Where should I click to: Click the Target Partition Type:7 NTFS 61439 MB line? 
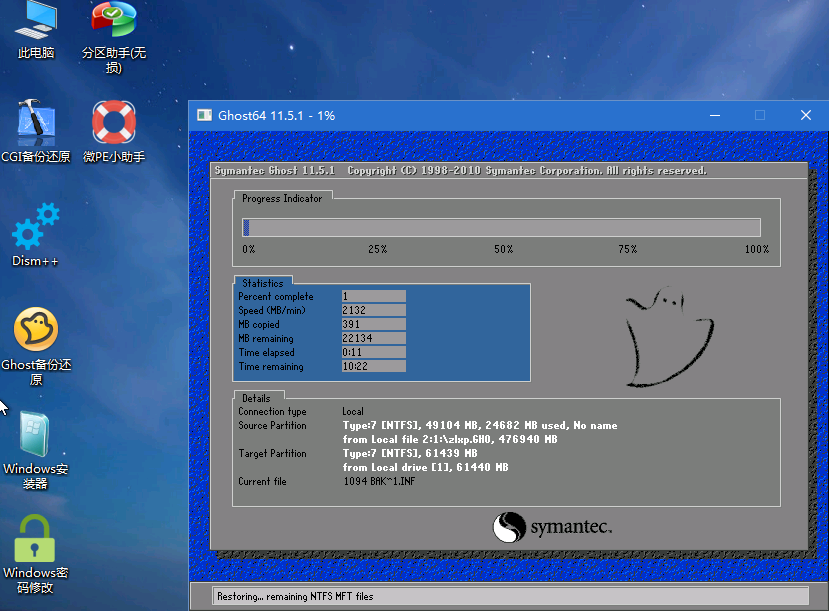point(410,453)
